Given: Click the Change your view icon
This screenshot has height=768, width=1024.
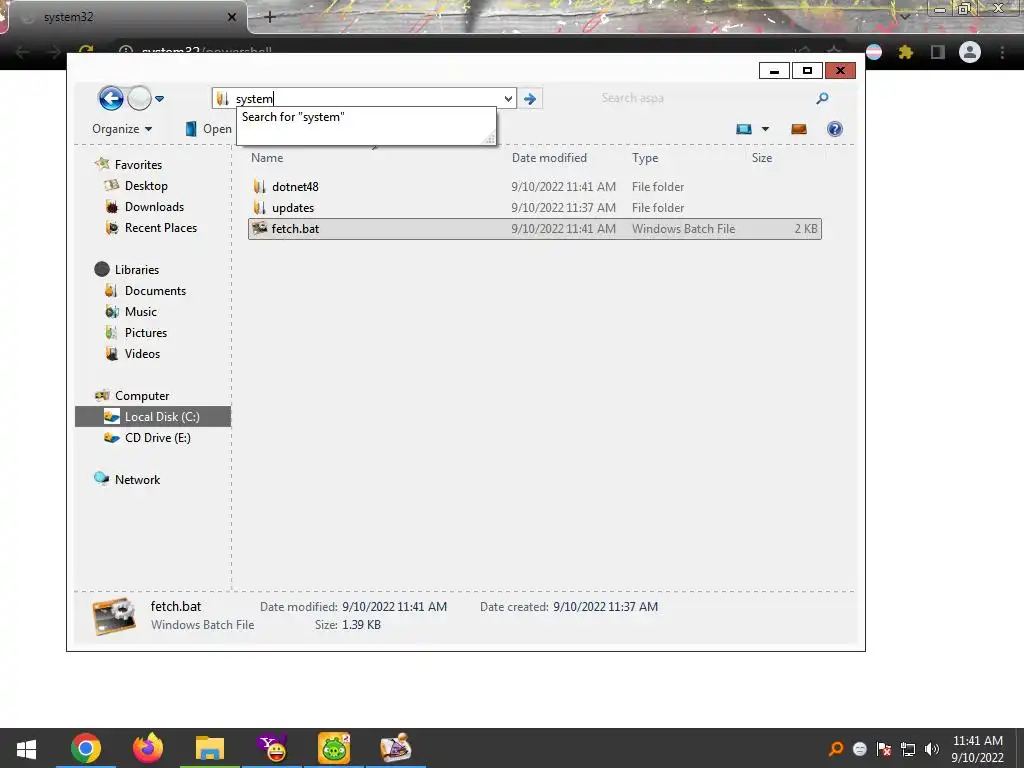Looking at the screenshot, I should (744, 129).
